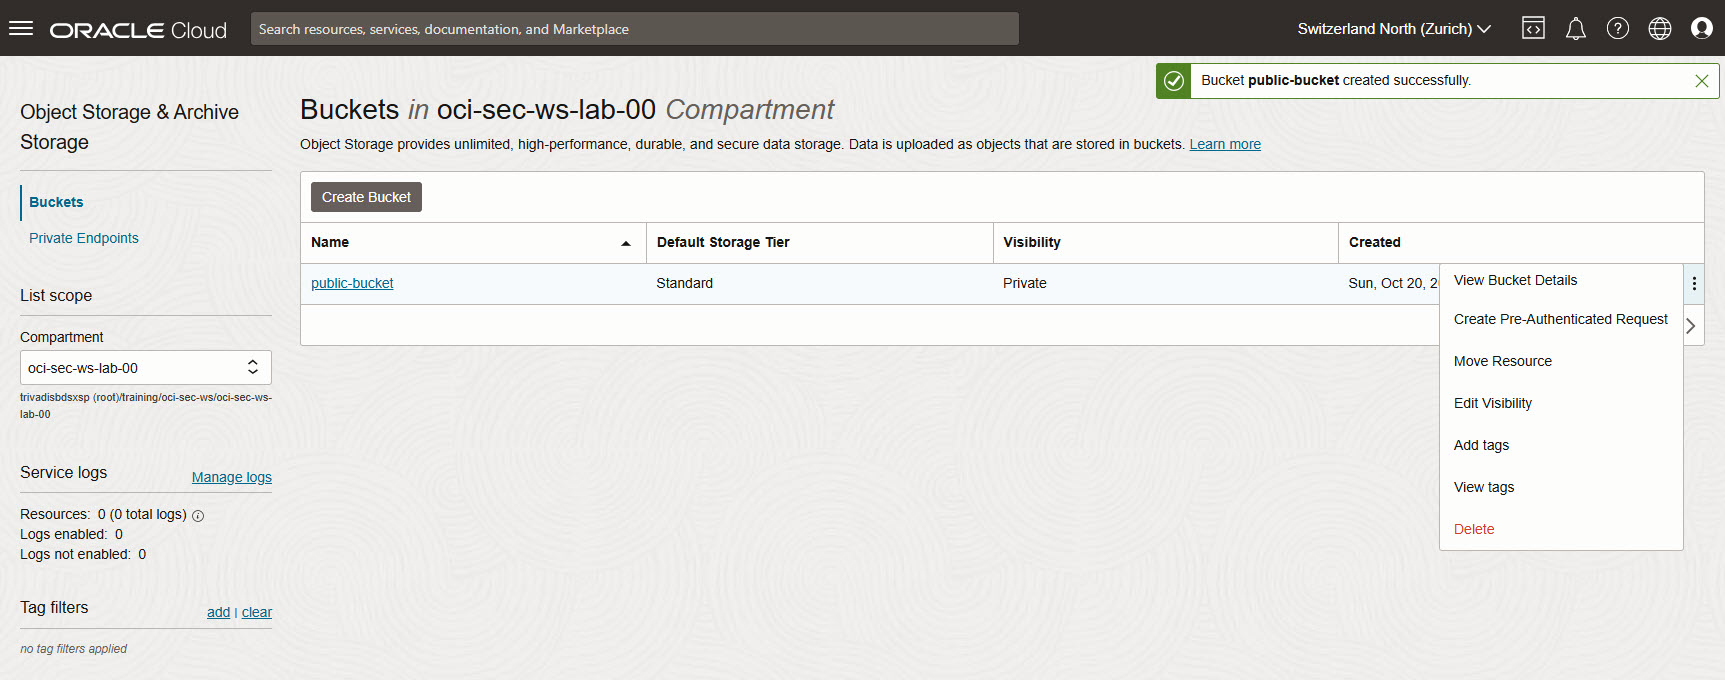Viewport: 1725px width, 680px height.
Task: Select Delete from the bucket actions menu
Action: pyautogui.click(x=1474, y=529)
